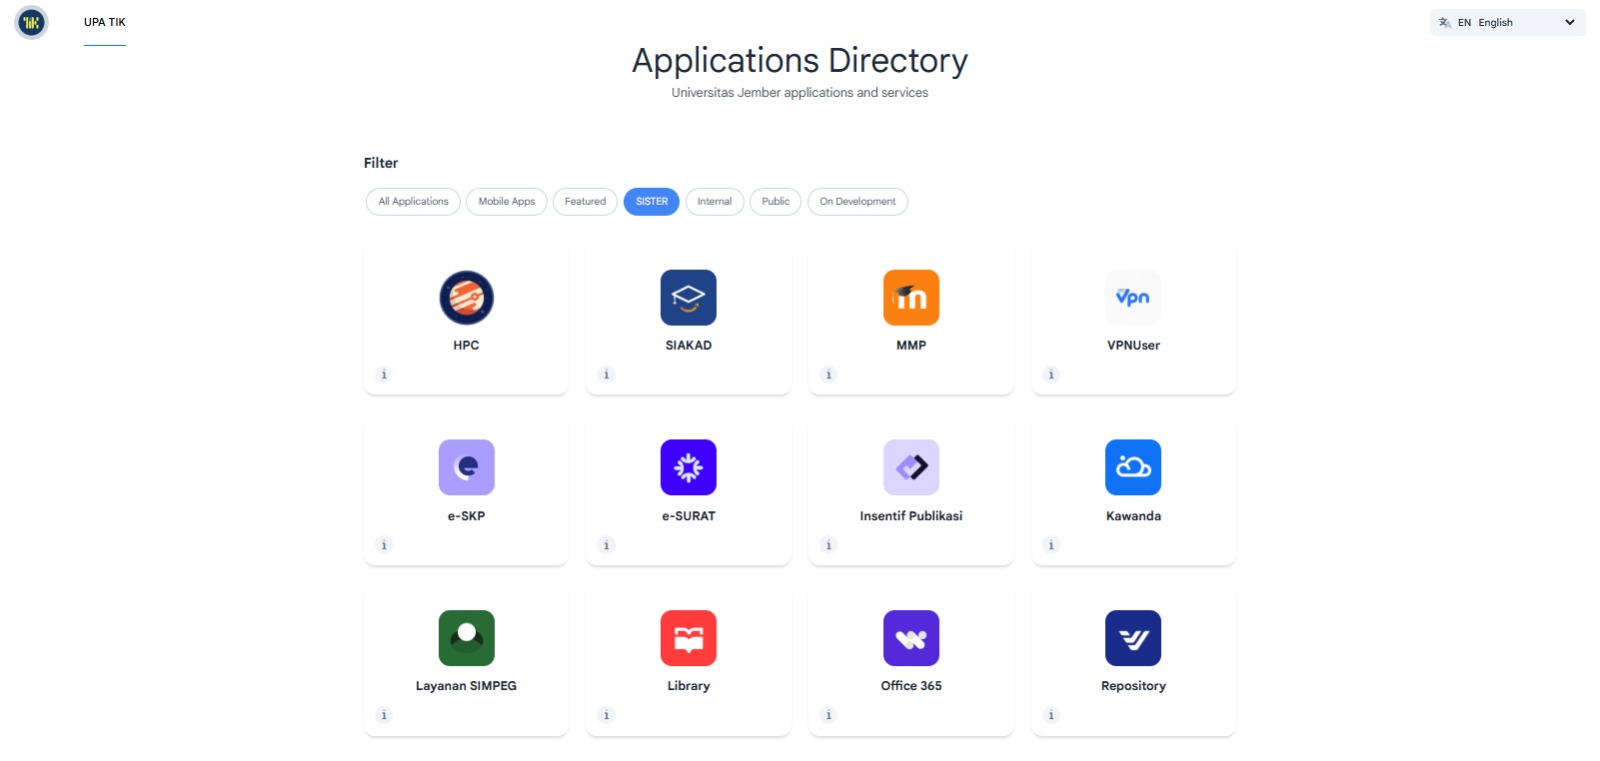Open the VPNUser app icon
Screen dimensions: 1600x761
[x=1133, y=298]
